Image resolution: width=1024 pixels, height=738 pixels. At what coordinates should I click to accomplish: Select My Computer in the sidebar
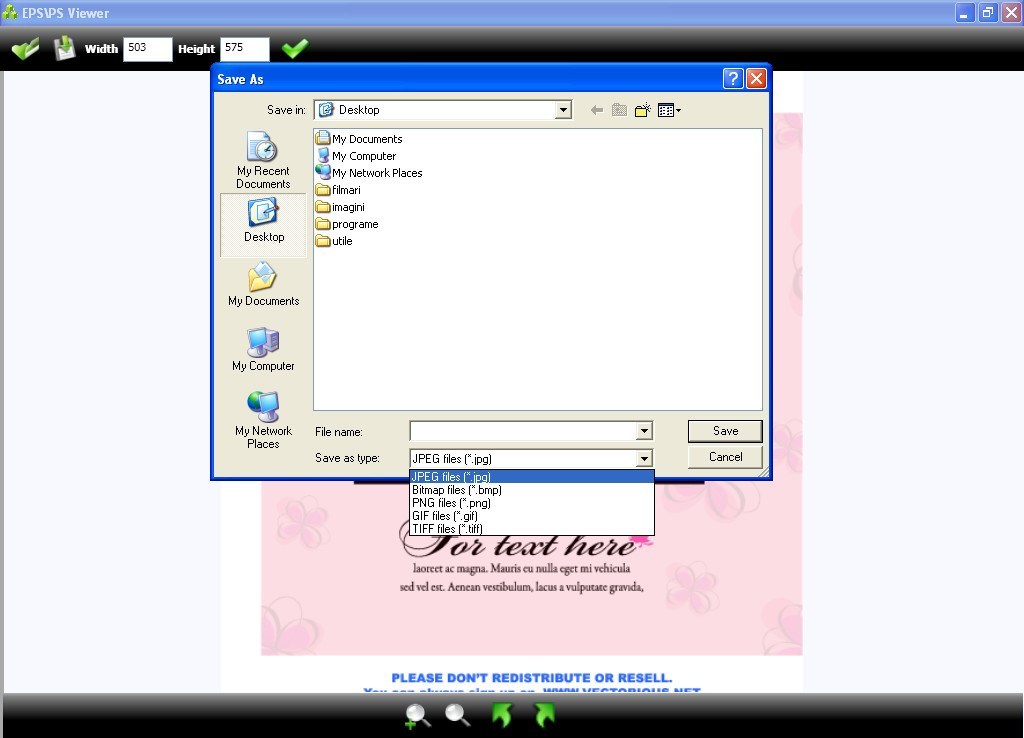(x=262, y=350)
